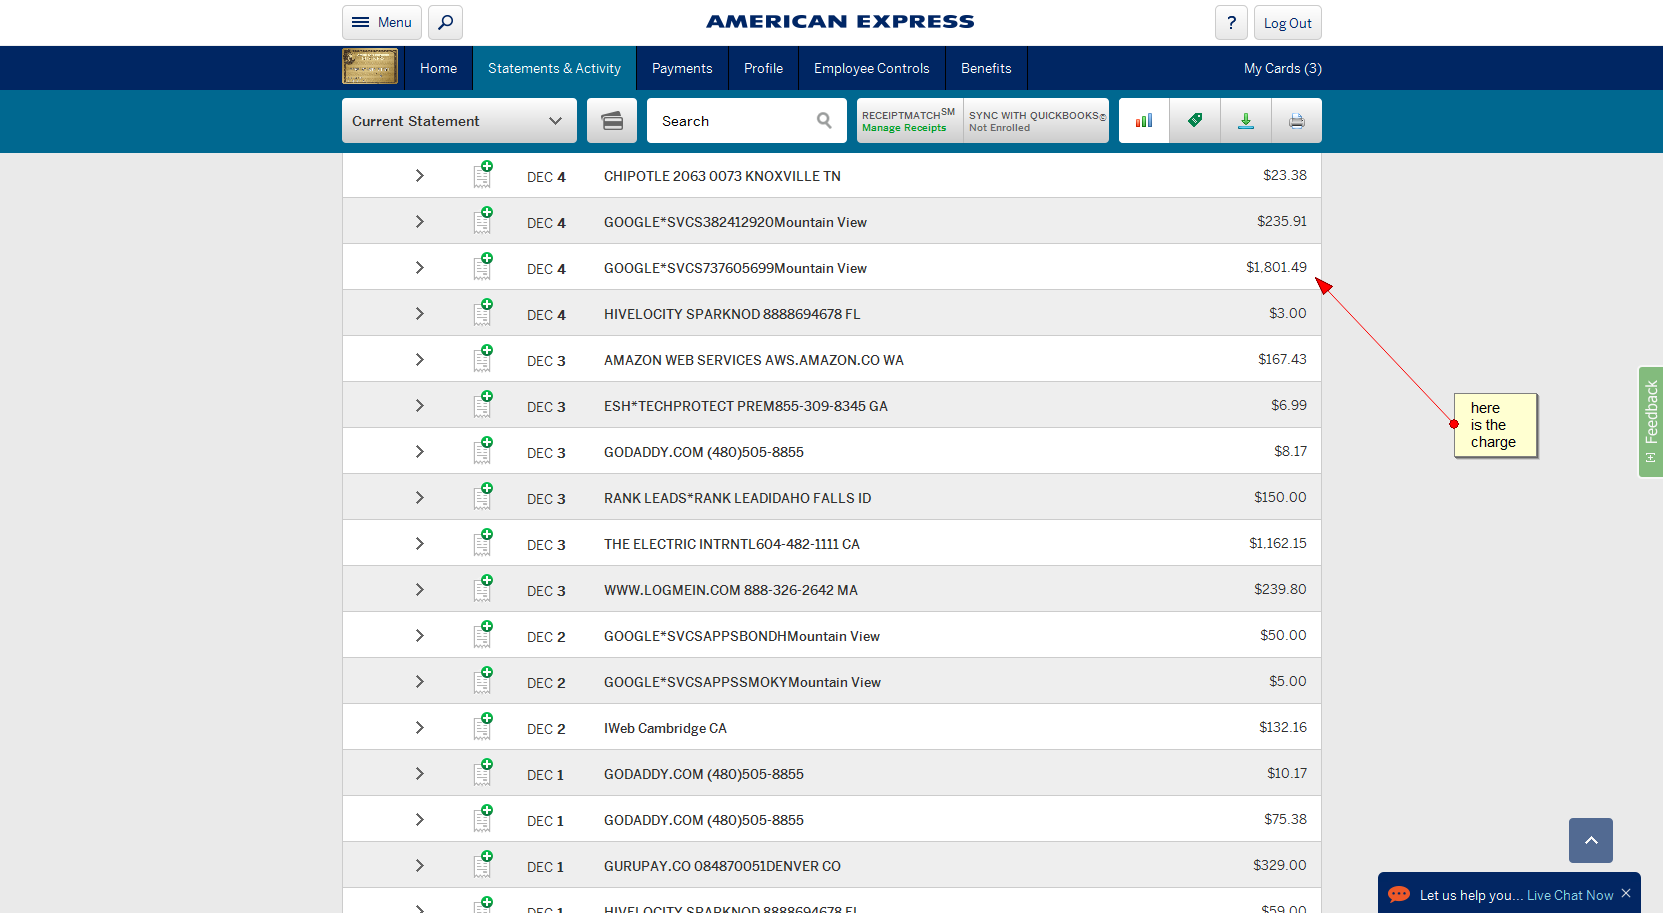Screen dimensions: 1663x913
Task: Open the main Menu button
Action: point(382,22)
